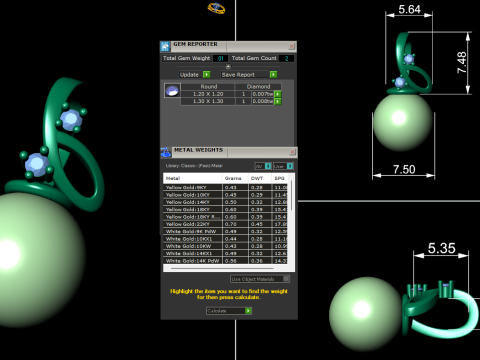The width and height of the screenshot is (480, 360).
Task: Close the Gem Reporter panel
Action: (292, 46)
